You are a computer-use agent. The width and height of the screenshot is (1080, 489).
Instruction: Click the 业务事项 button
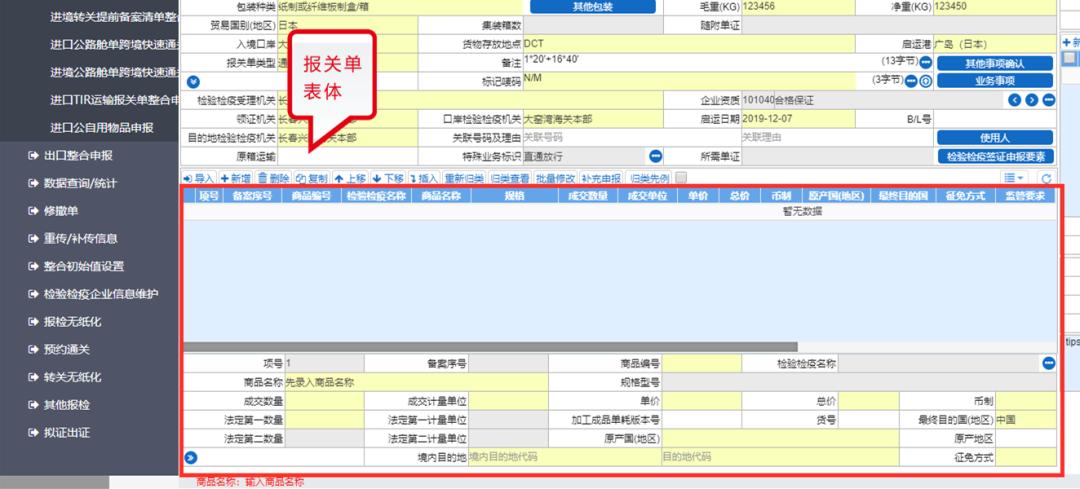coord(995,81)
